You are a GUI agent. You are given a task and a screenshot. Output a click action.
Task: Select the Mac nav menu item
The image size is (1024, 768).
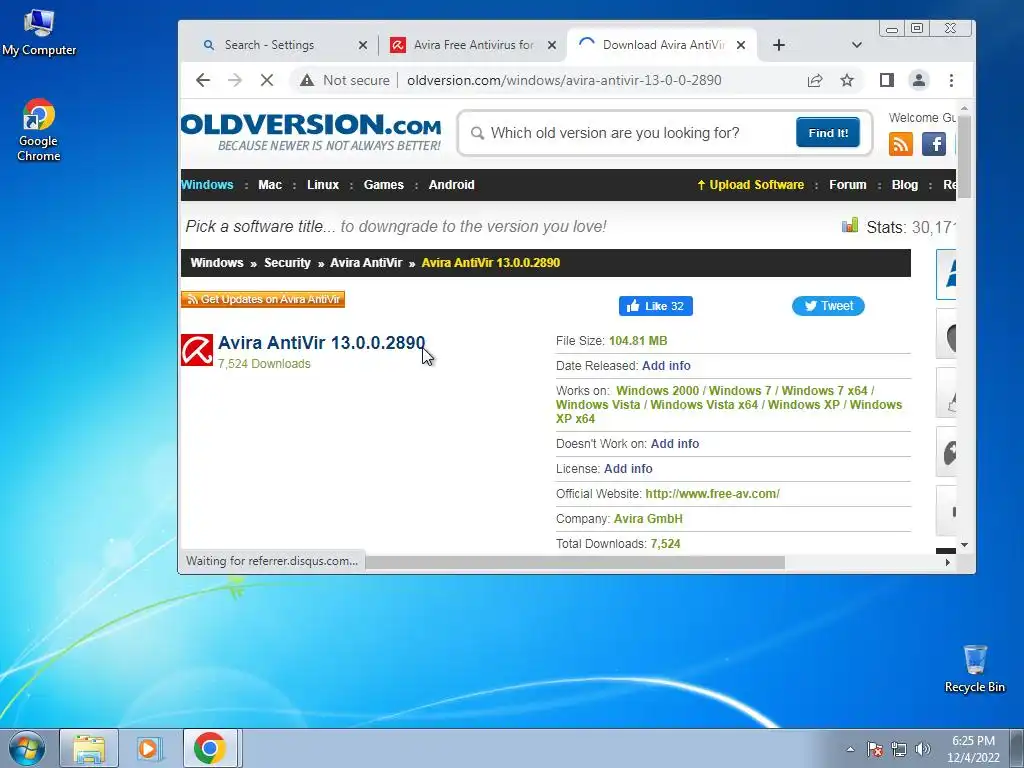(270, 185)
